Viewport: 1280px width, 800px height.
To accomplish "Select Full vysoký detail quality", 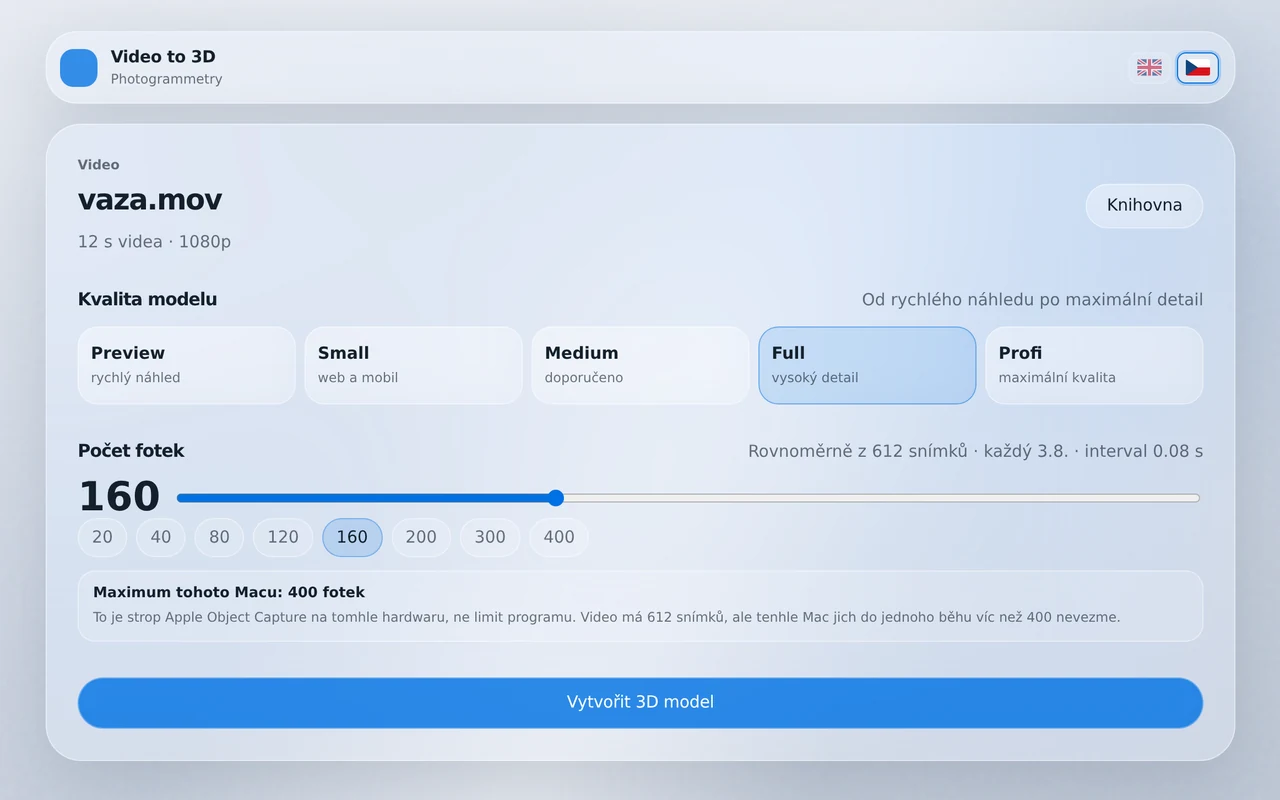I will pos(867,365).
